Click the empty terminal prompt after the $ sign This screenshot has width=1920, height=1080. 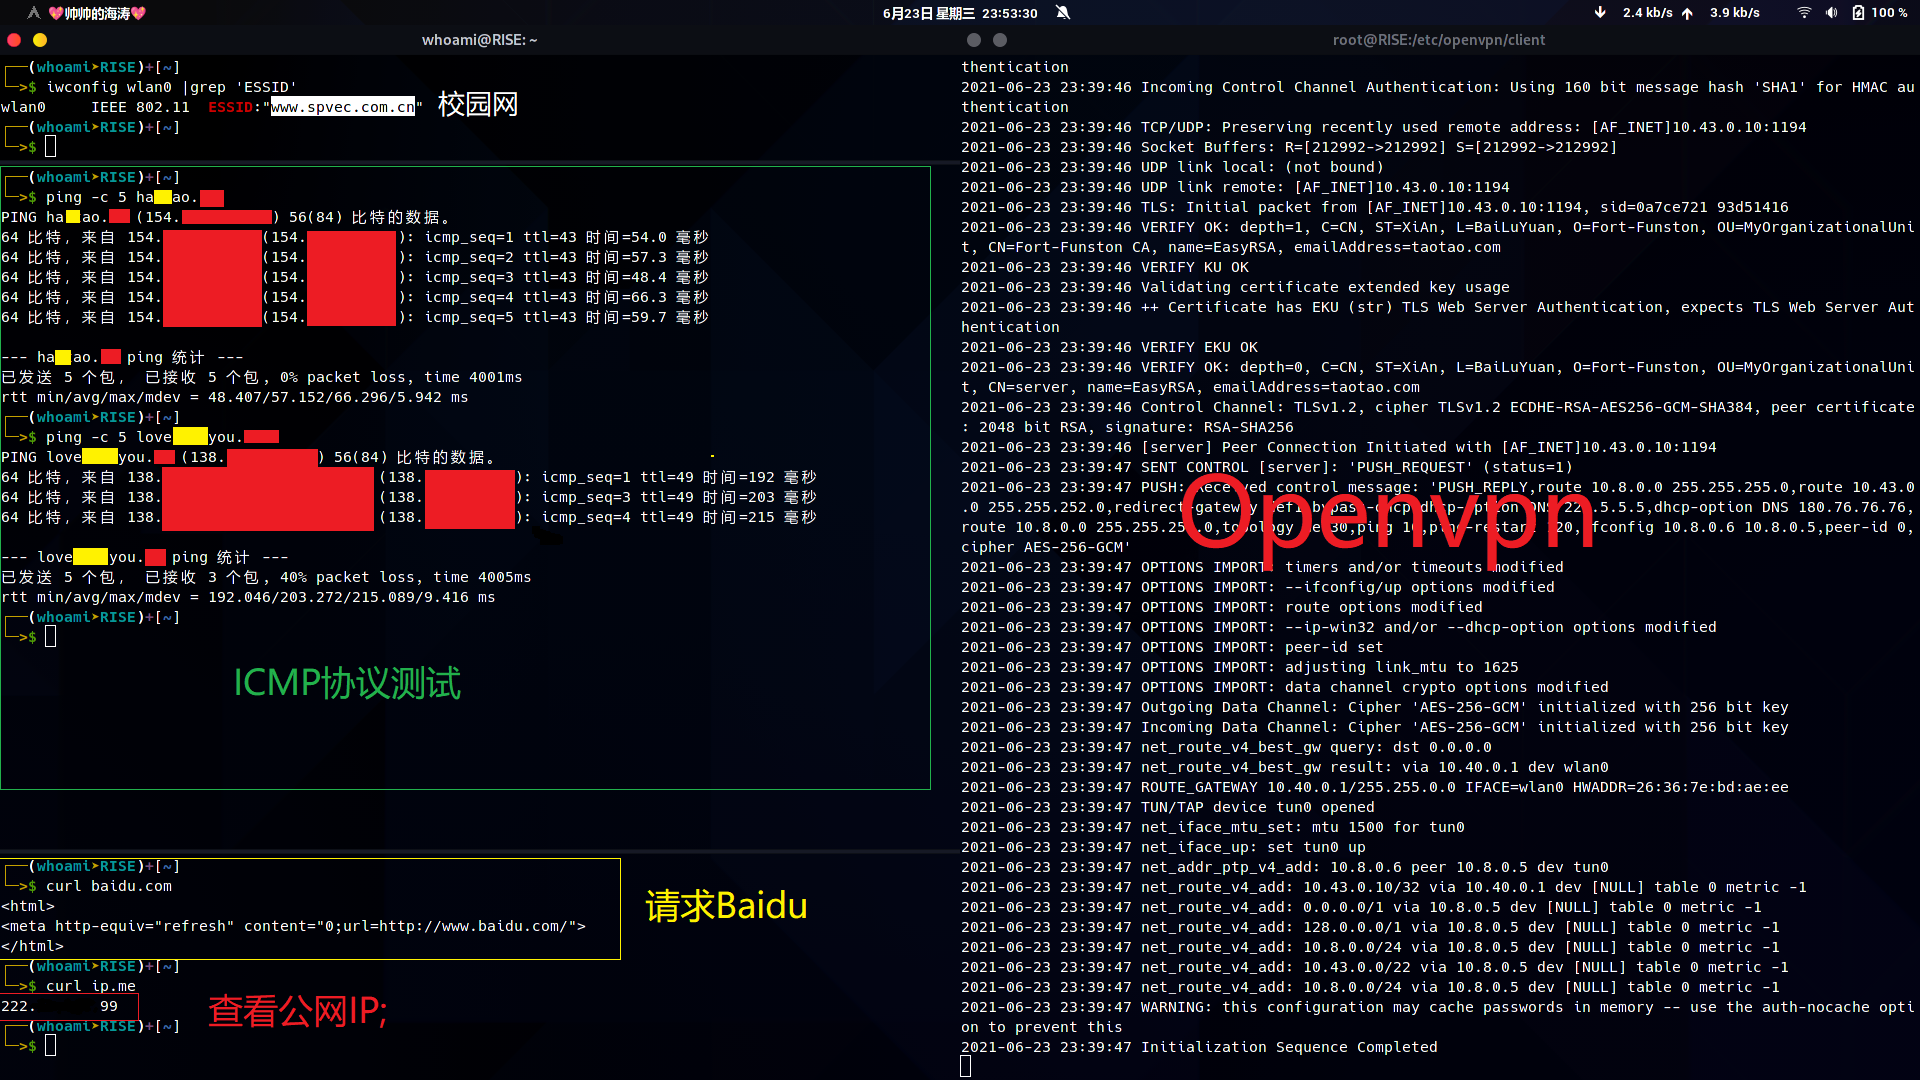(x=51, y=1045)
